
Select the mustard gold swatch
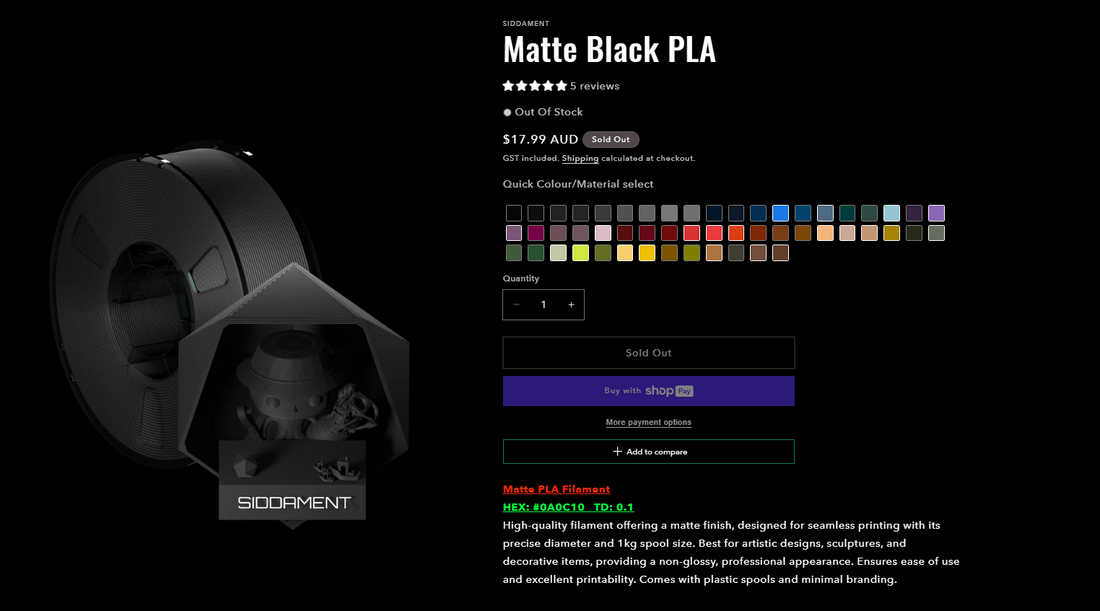(892, 233)
